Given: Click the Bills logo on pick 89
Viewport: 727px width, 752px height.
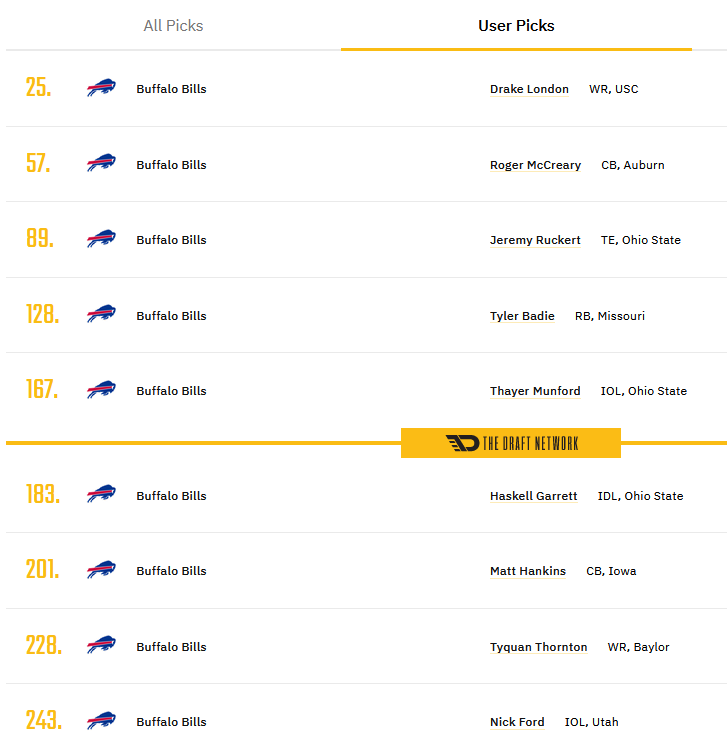Looking at the screenshot, I should (101, 238).
